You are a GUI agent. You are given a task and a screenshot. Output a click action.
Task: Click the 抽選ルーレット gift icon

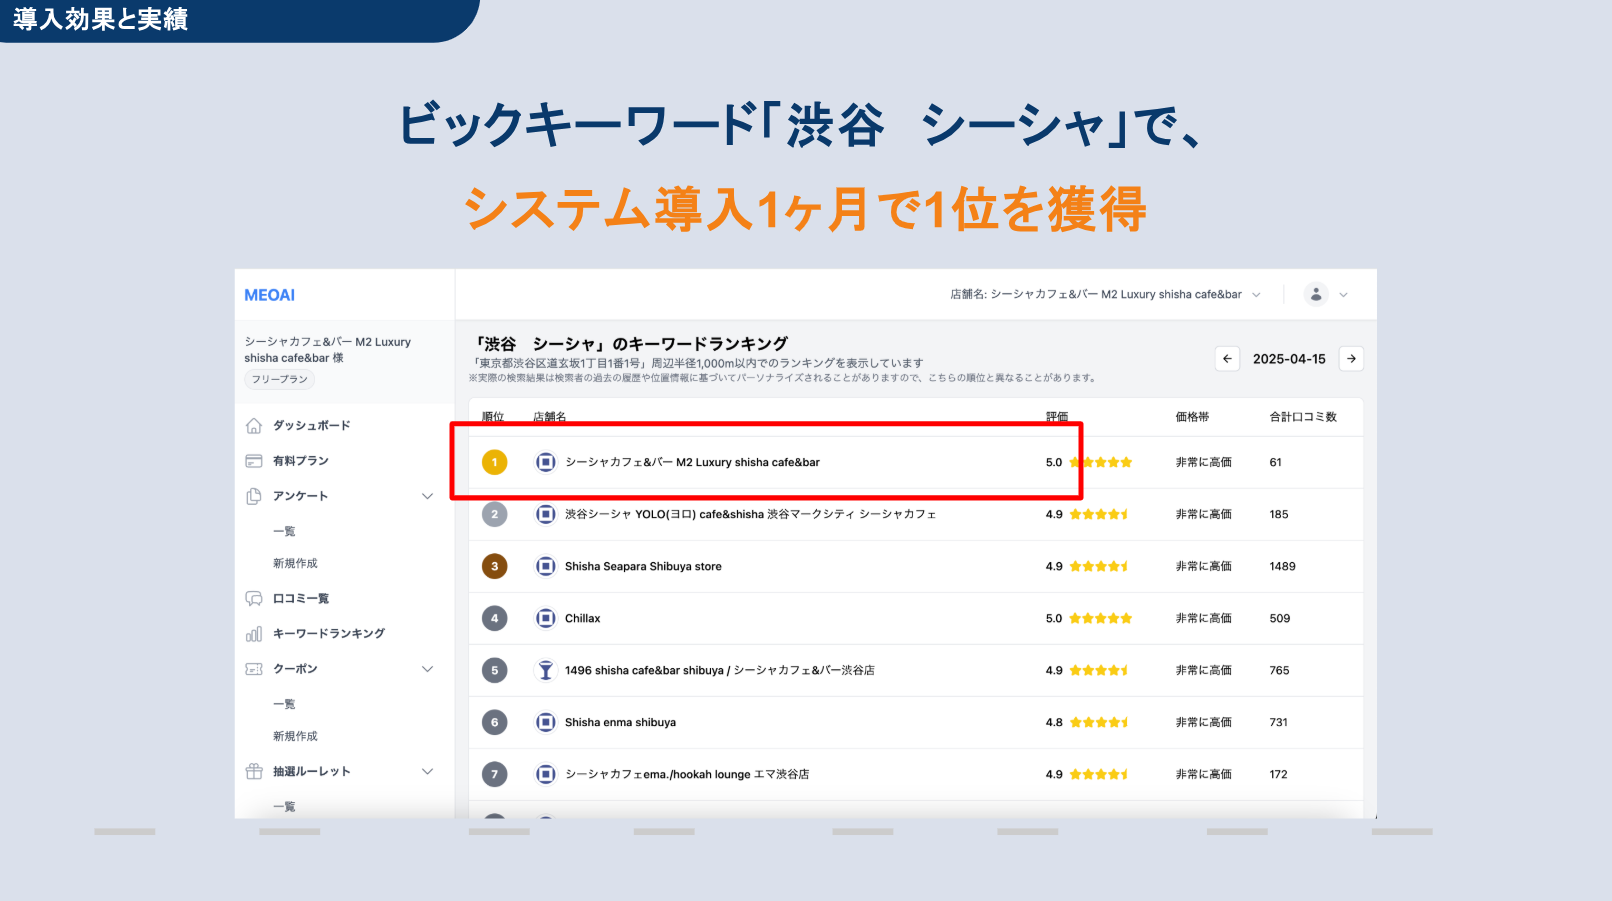pyautogui.click(x=254, y=772)
